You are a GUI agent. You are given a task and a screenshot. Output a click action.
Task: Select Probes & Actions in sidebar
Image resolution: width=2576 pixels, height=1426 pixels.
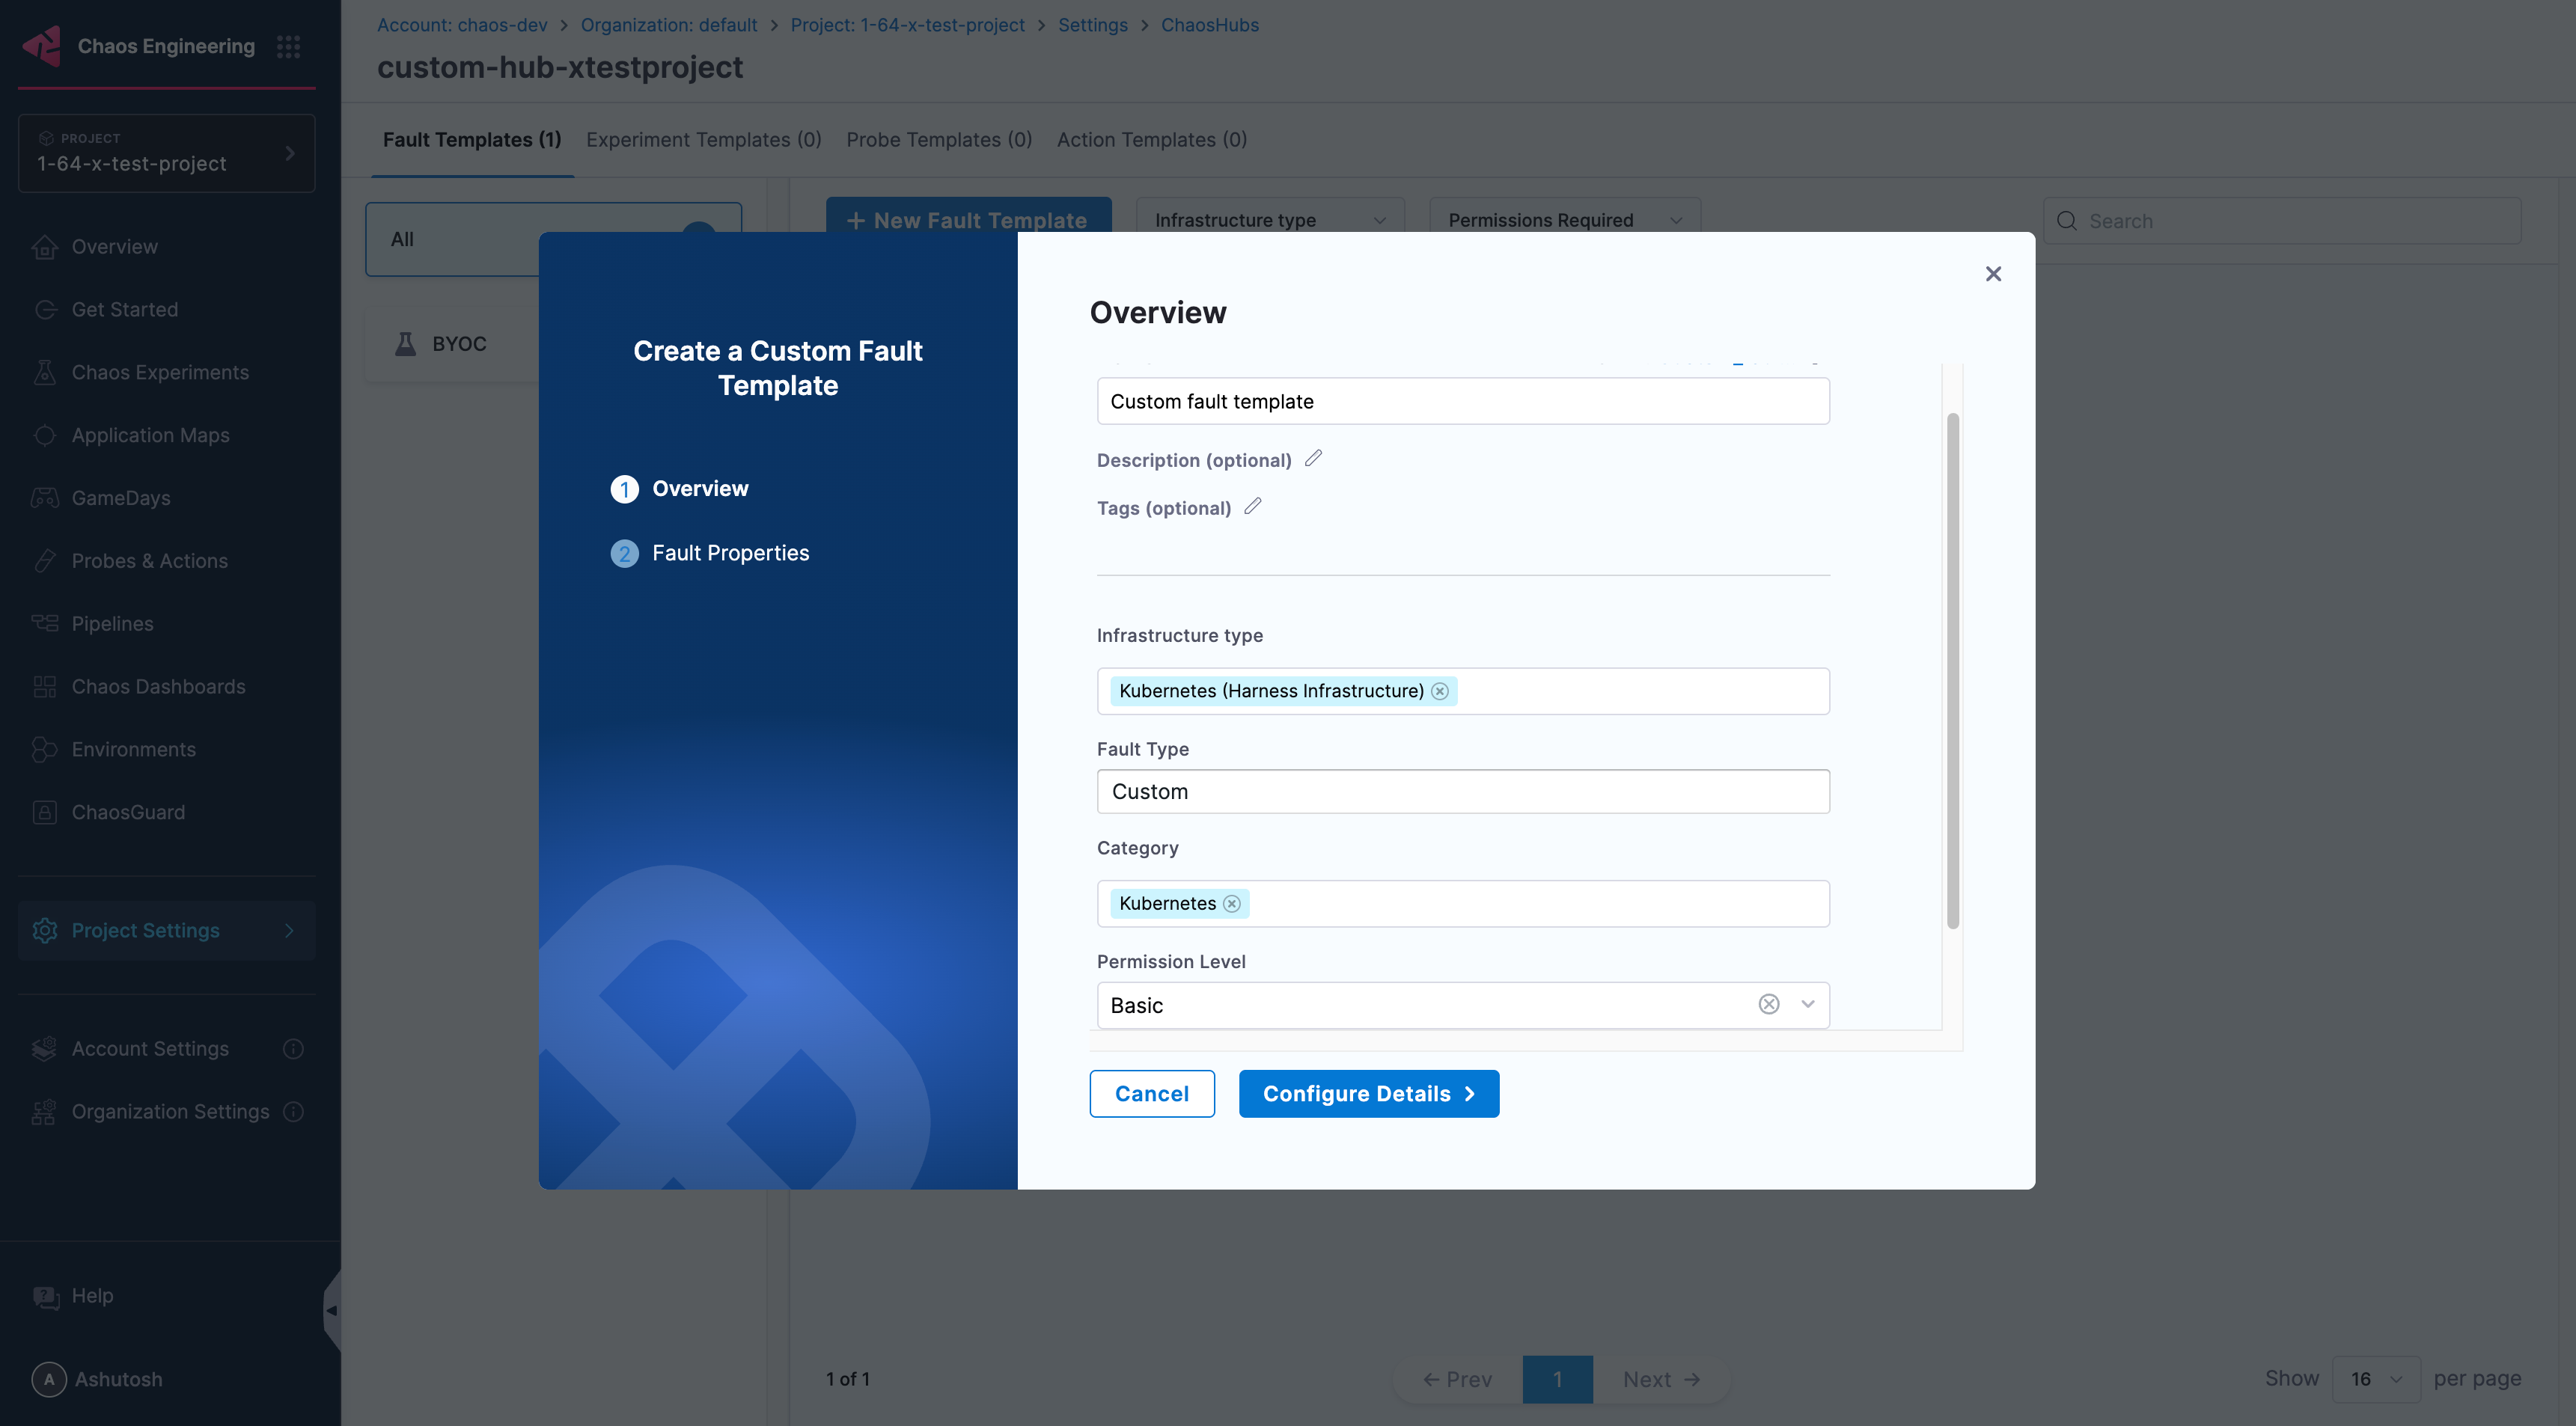150,560
